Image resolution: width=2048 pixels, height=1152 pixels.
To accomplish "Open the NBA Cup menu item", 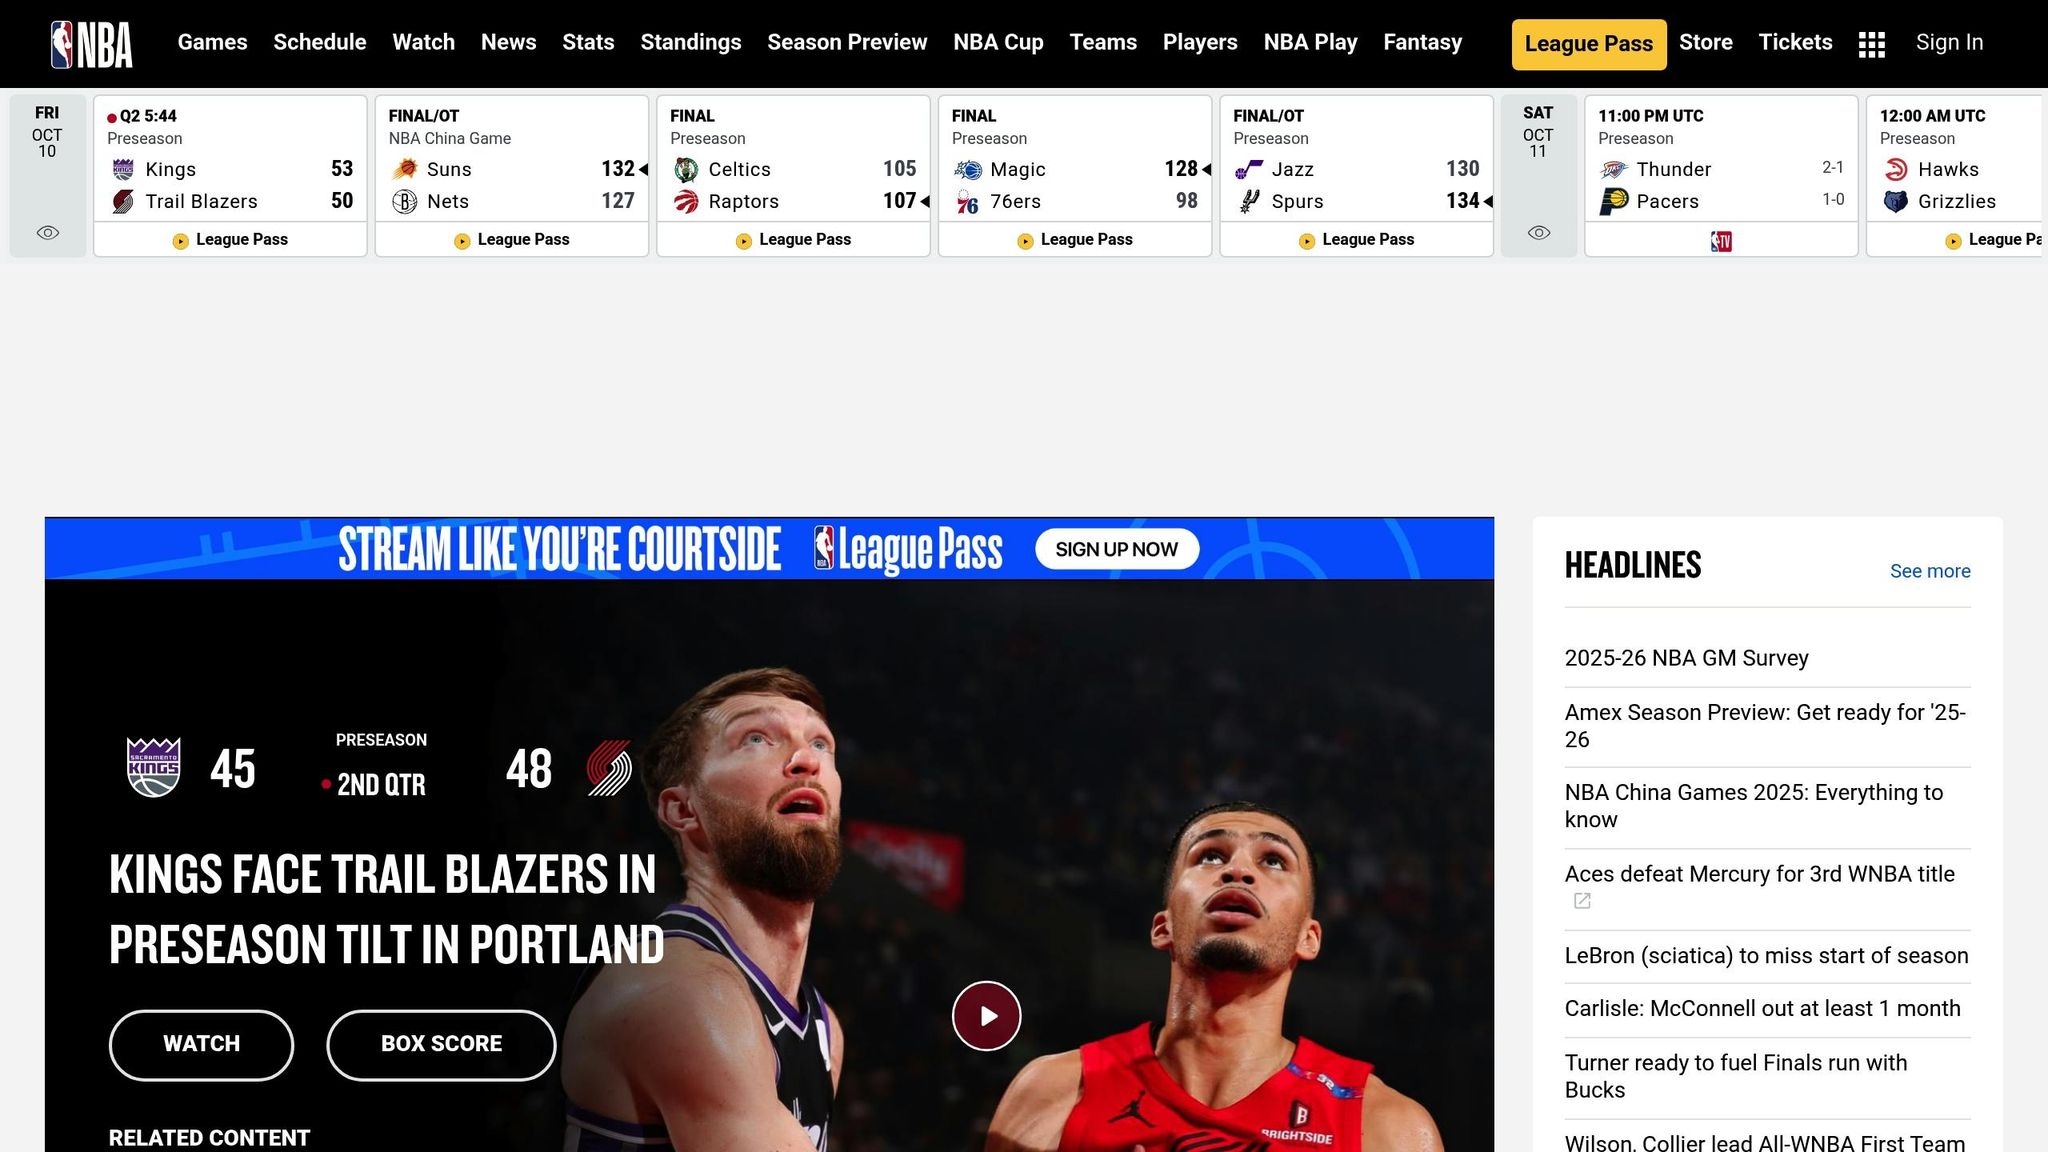I will [x=997, y=42].
